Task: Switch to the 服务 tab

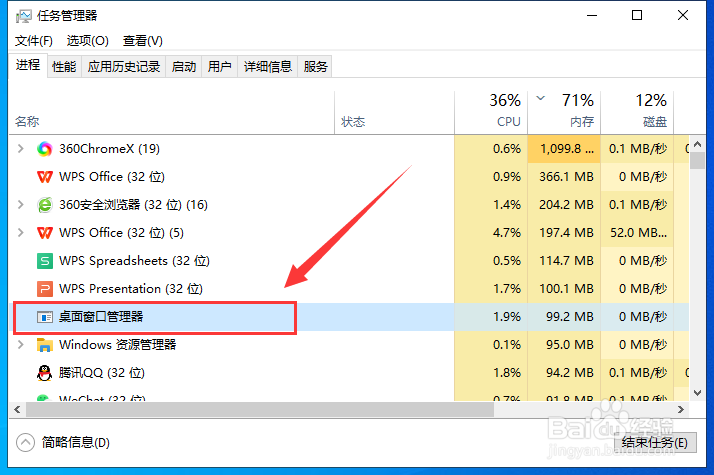Action: click(x=315, y=67)
